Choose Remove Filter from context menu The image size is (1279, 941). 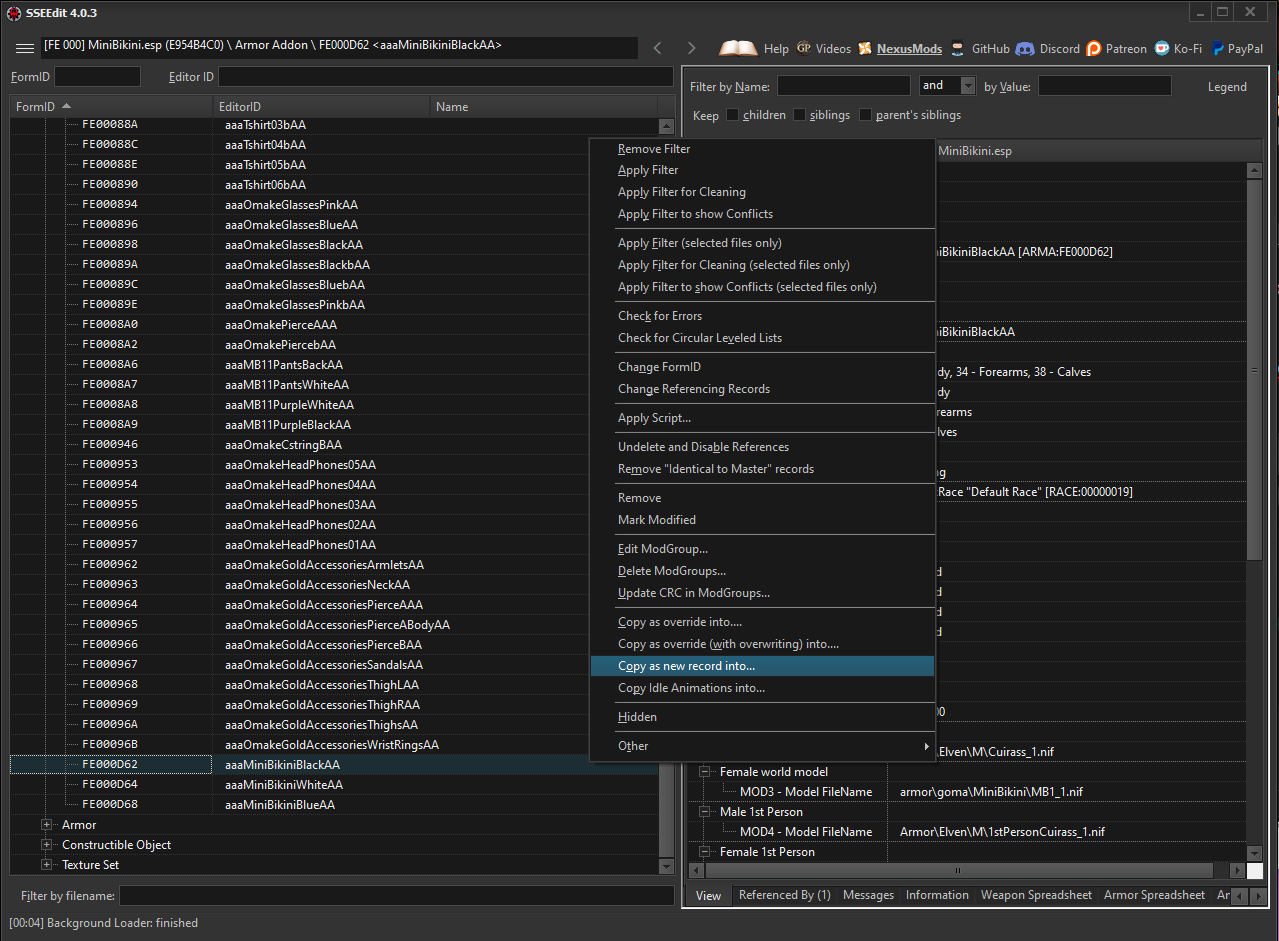[x=762, y=149]
